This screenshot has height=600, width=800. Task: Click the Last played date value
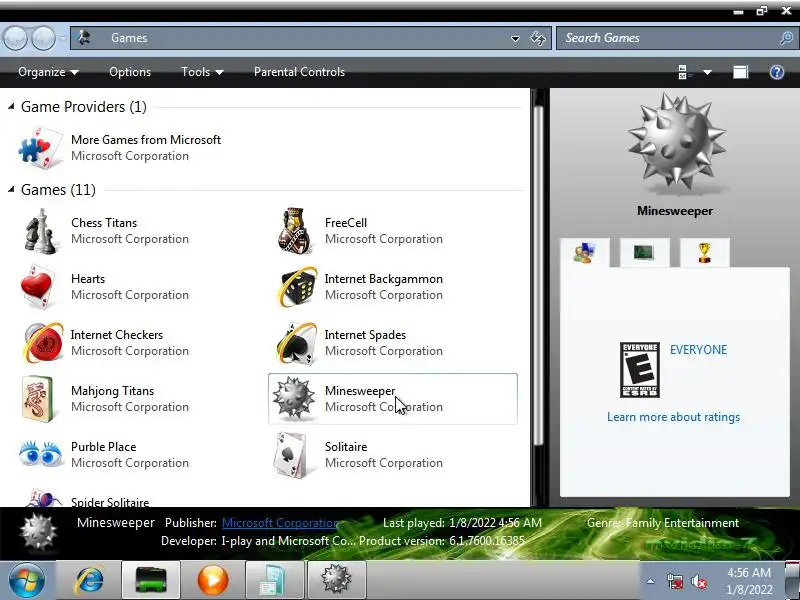pyautogui.click(x=495, y=523)
